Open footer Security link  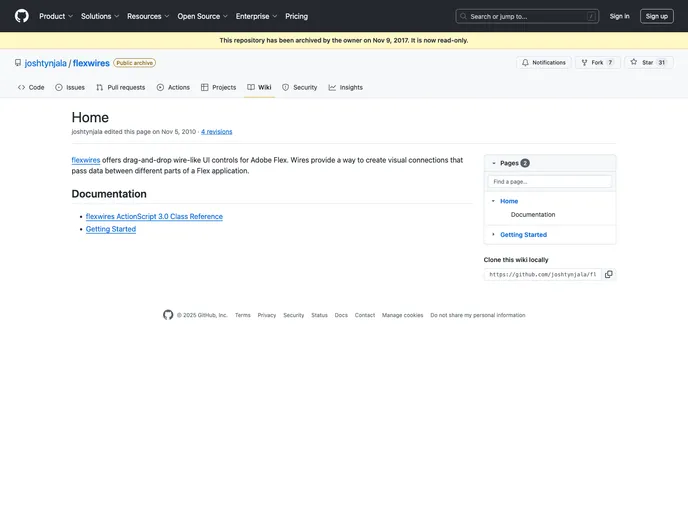pos(294,315)
